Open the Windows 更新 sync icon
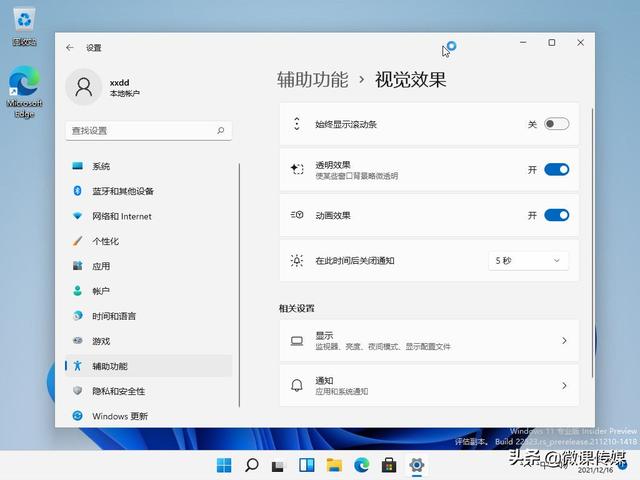This screenshot has height=480, width=640. [x=78, y=416]
